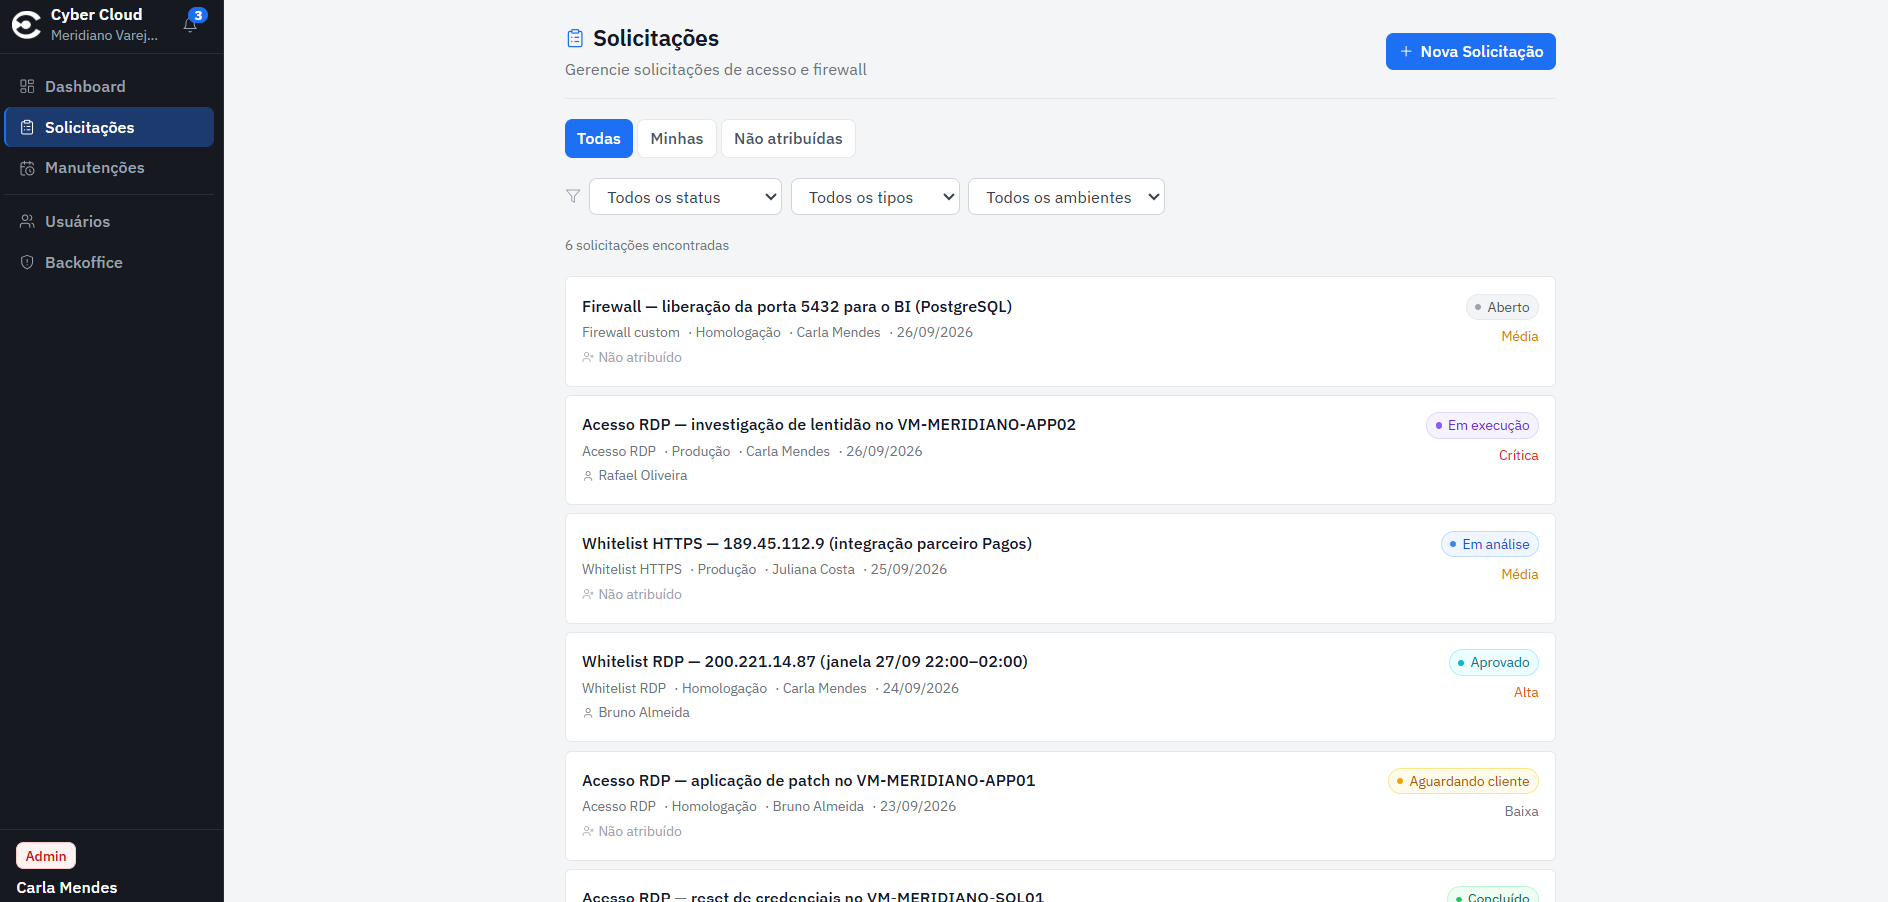
Task: Expand the Todos os status dropdown
Action: [x=685, y=197]
